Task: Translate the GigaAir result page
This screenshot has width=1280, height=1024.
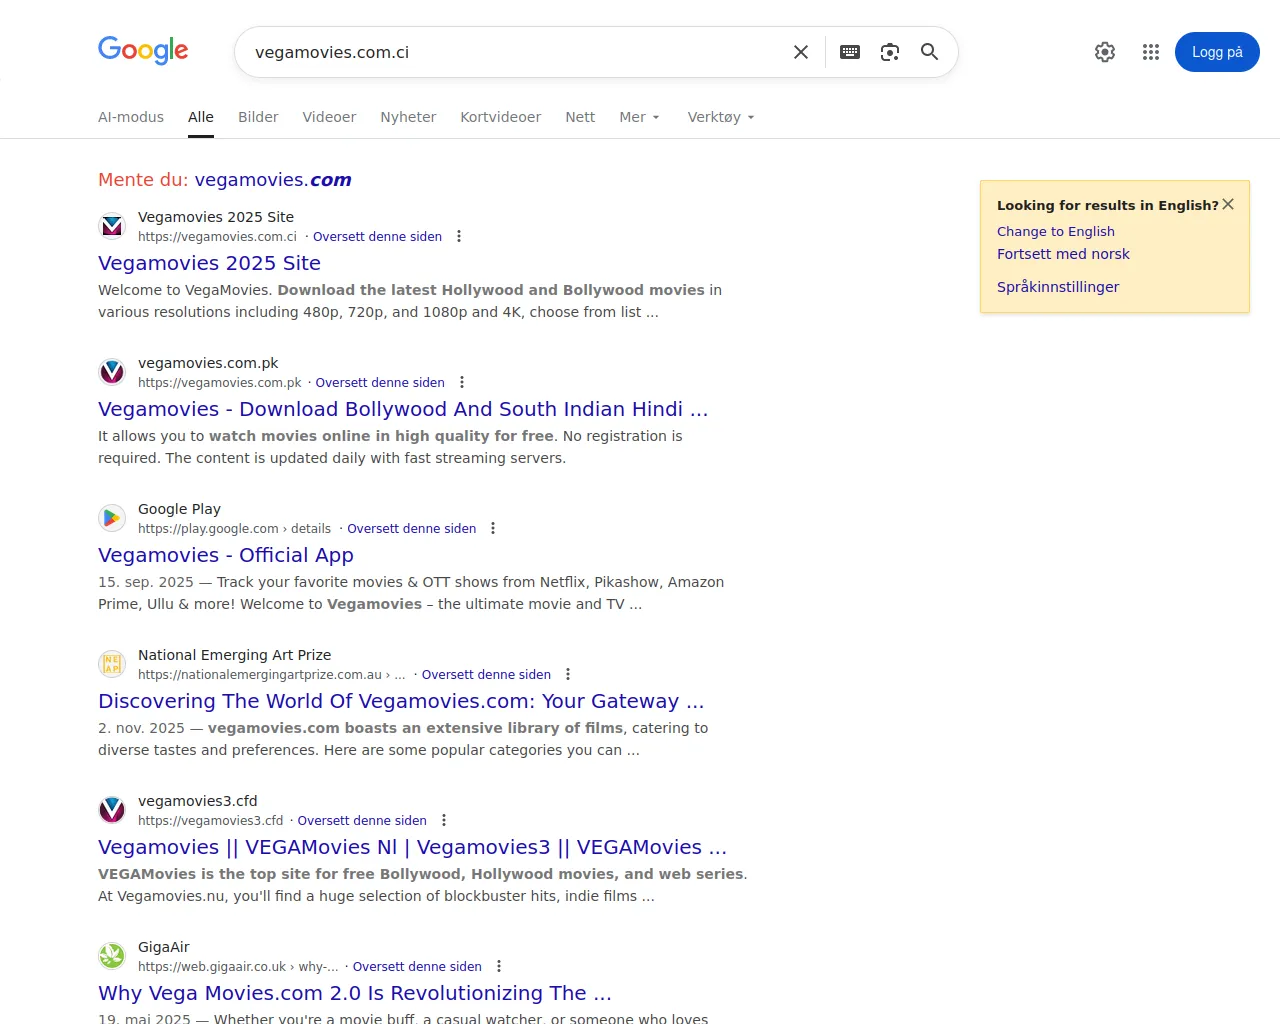Action: (x=417, y=967)
